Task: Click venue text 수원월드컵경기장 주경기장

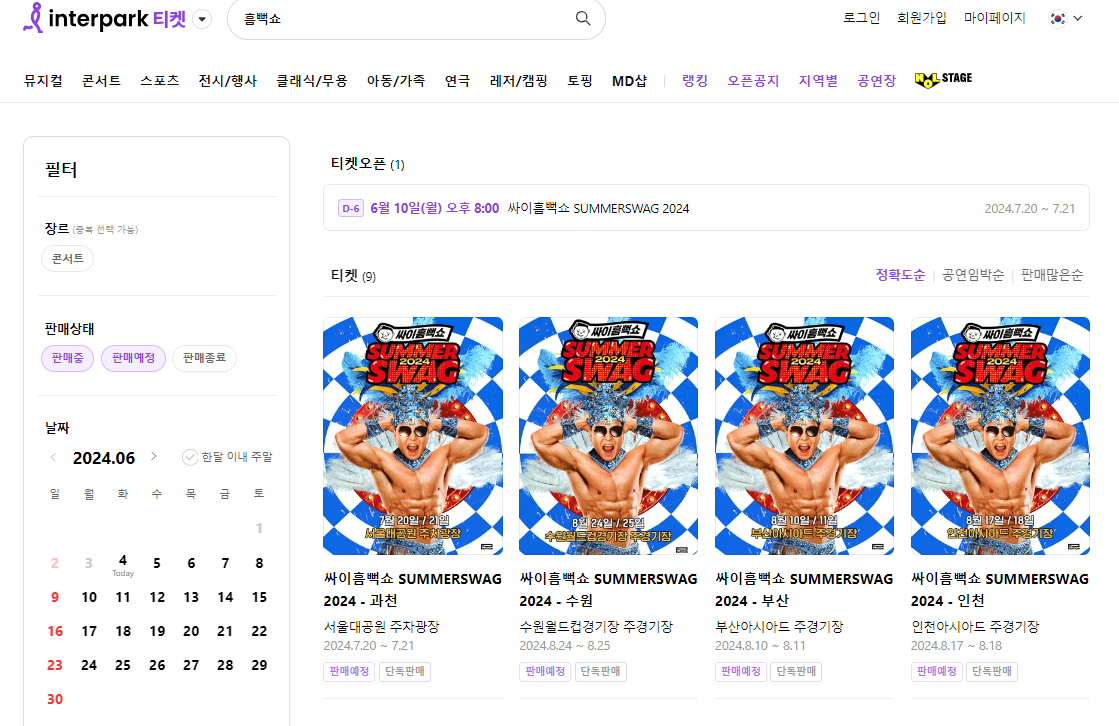Action: (596, 627)
